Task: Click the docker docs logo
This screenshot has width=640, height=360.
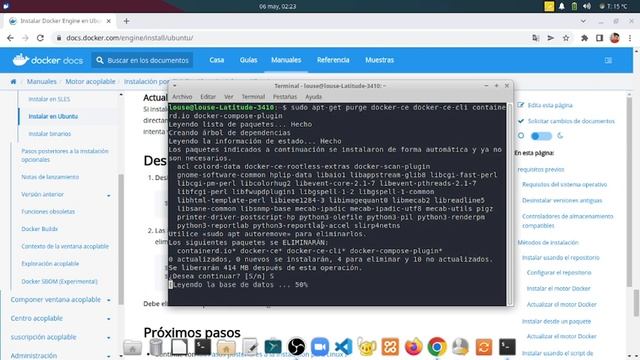Action: (x=48, y=60)
